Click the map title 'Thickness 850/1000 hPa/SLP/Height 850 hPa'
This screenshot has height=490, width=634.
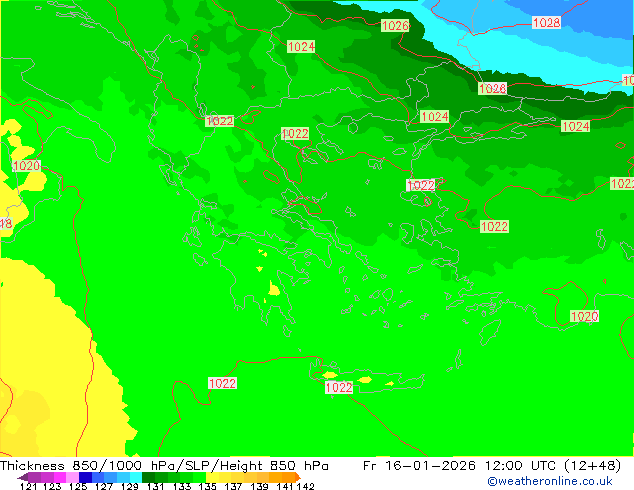[164, 466]
